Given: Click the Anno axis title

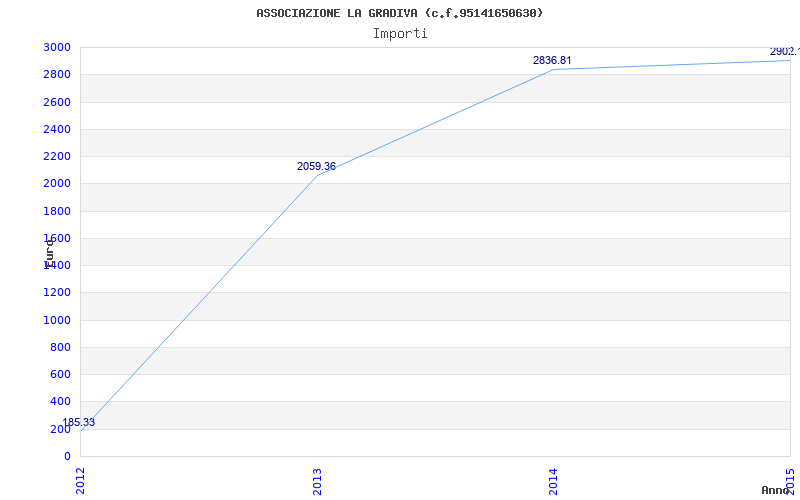Looking at the screenshot, I should (x=775, y=490).
